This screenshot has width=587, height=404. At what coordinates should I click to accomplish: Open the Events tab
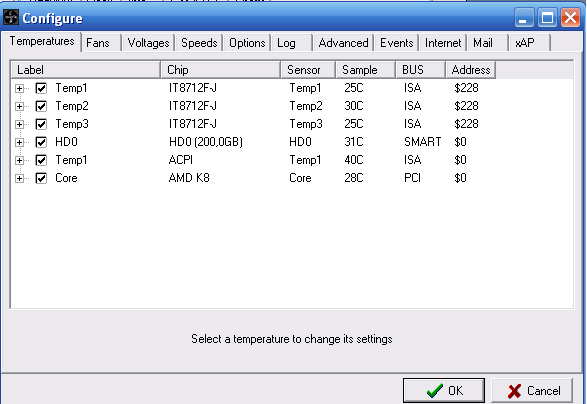(x=396, y=43)
